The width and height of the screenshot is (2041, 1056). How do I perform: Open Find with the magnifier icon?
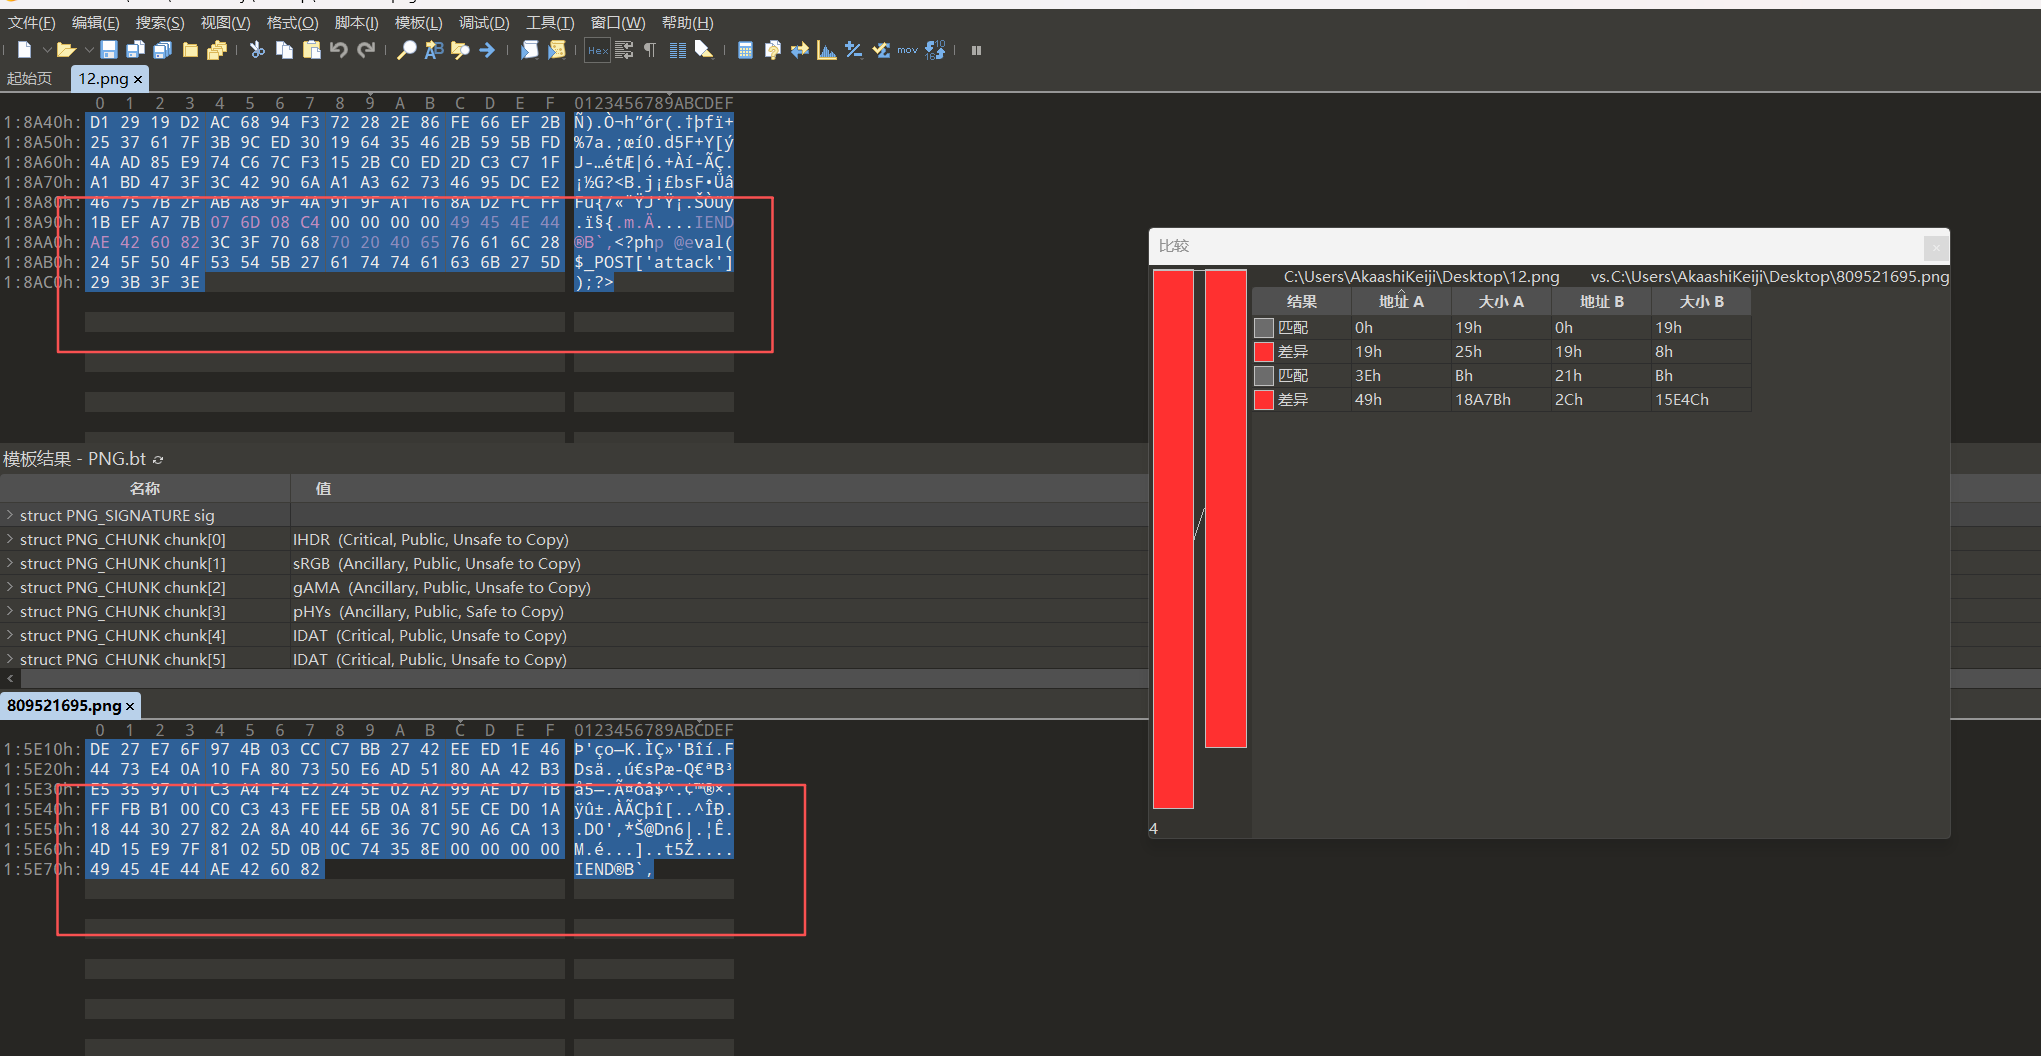[406, 50]
